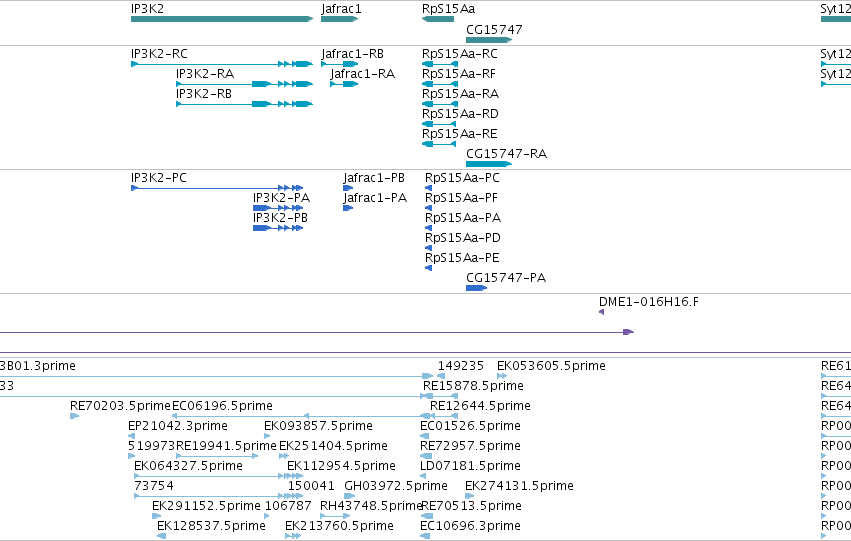Screen dimensions: 851x541
Task: Select EST EK112954.5prime
Action: (295, 476)
